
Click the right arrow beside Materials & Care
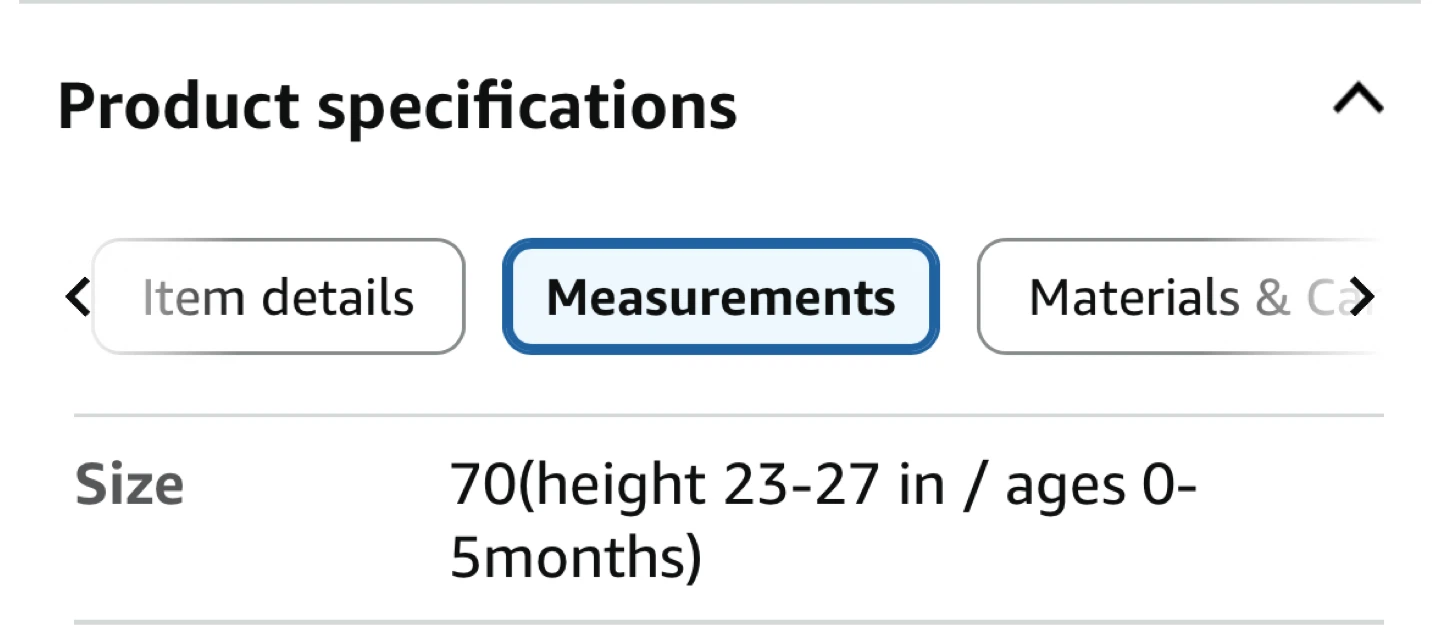click(x=1360, y=297)
